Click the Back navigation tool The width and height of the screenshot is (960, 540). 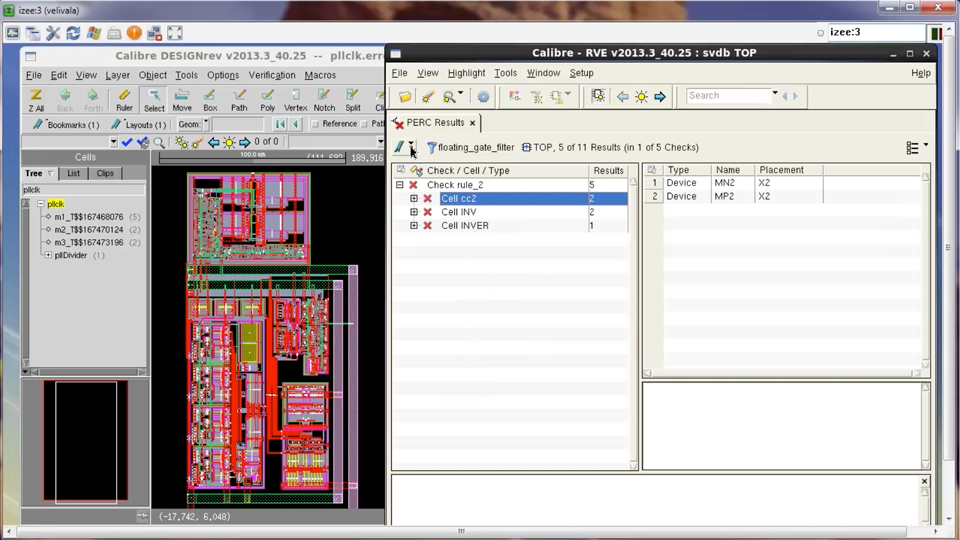(x=65, y=100)
